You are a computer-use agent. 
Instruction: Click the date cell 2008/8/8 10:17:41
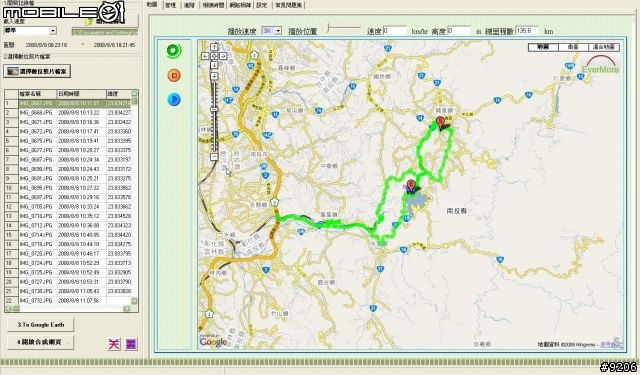coord(81,131)
